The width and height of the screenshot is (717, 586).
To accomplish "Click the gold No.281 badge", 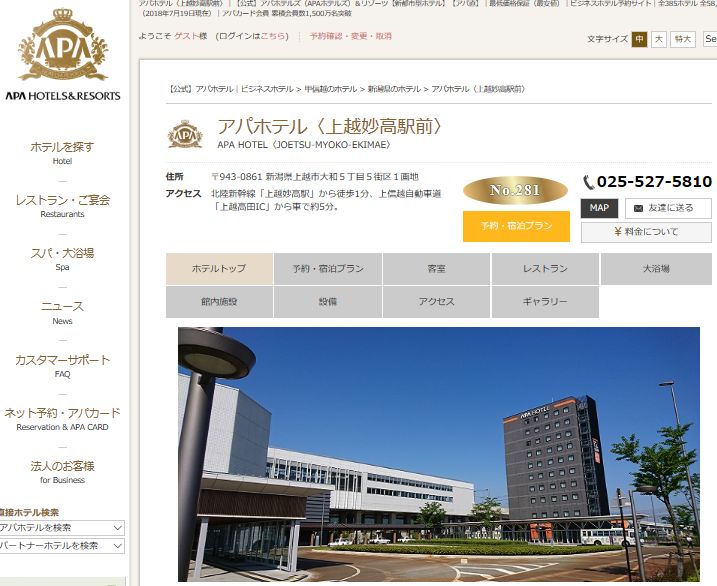I will (x=515, y=190).
